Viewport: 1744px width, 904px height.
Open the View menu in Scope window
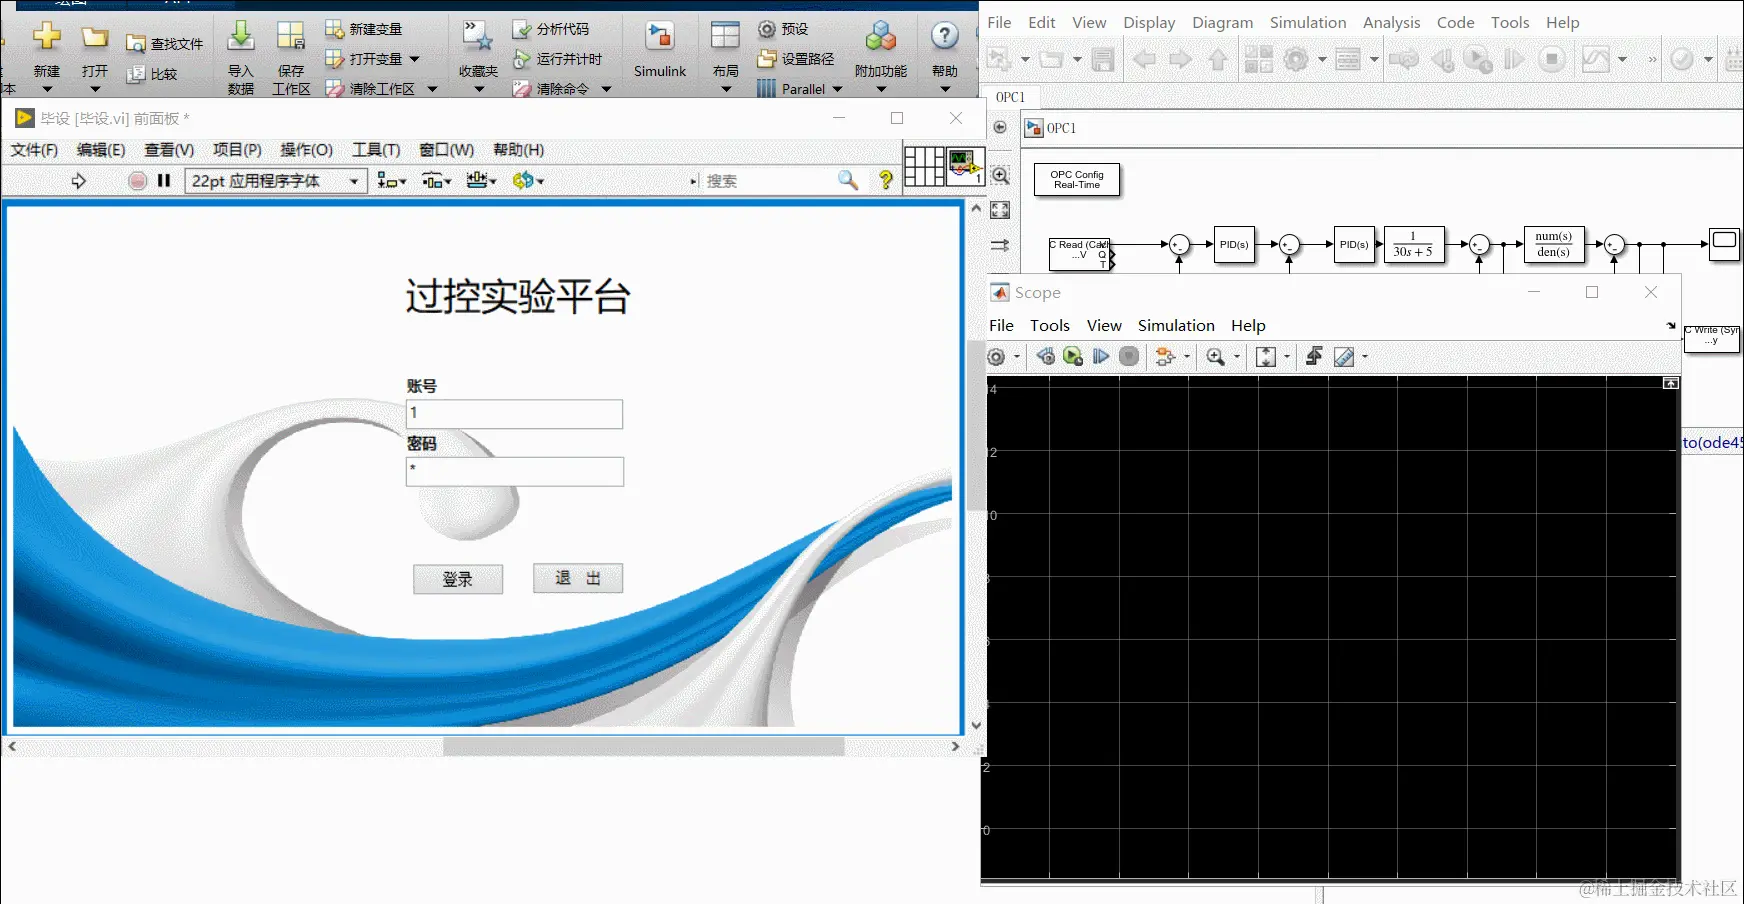coord(1104,325)
